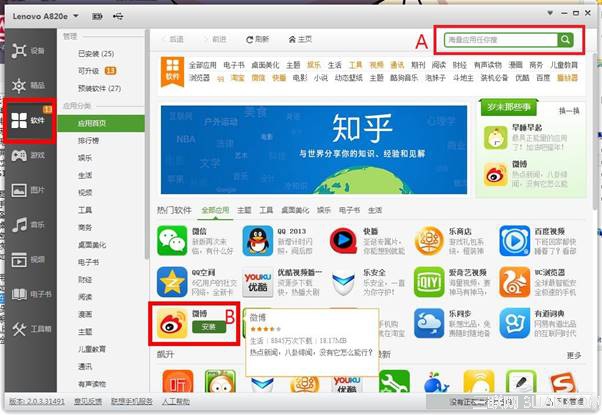Click the green search magnifier button
The width and height of the screenshot is (602, 415).
(x=565, y=40)
